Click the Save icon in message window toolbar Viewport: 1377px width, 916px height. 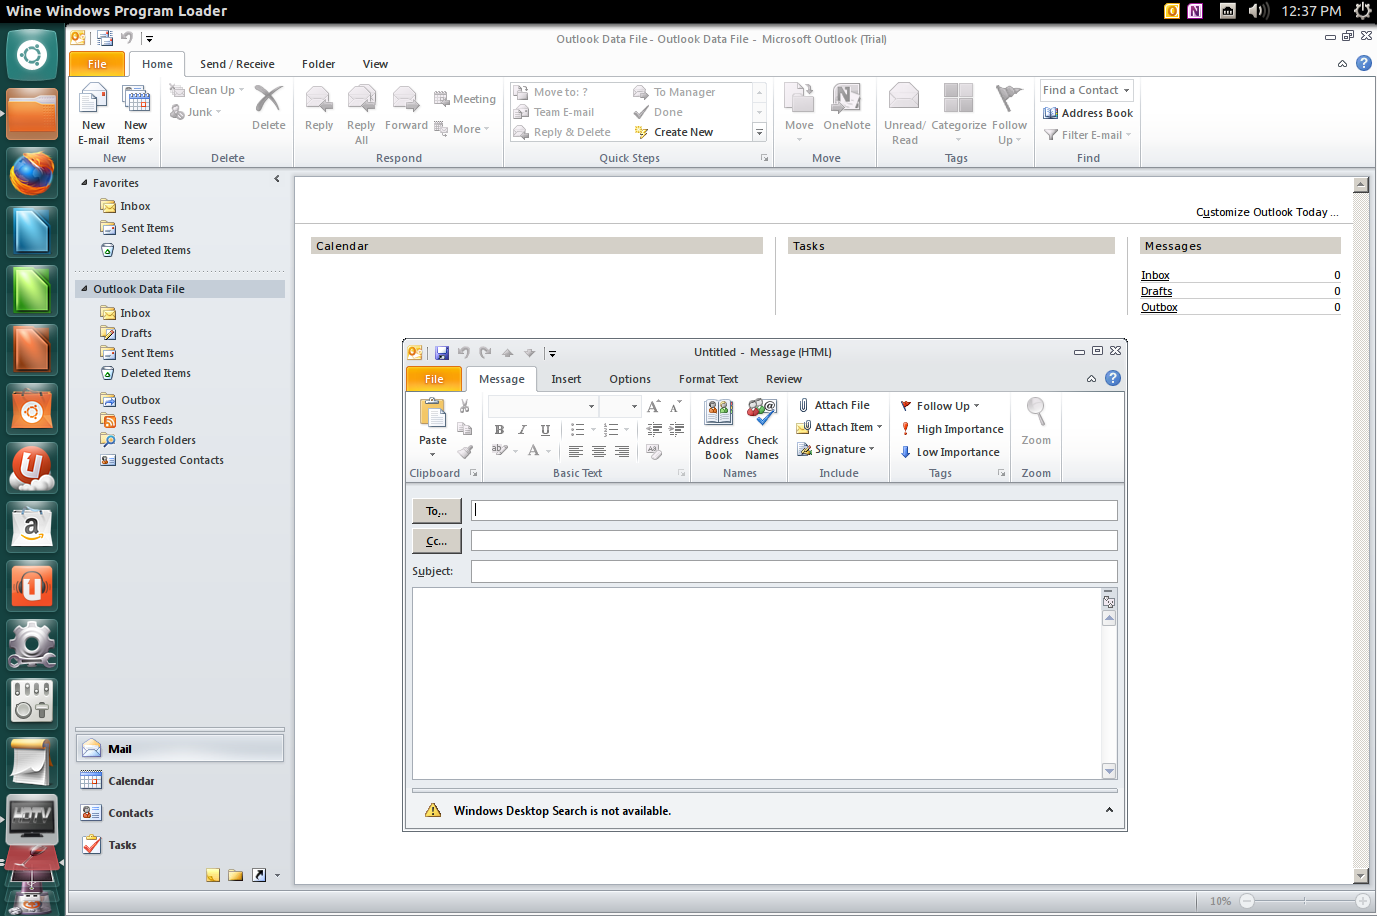(442, 353)
